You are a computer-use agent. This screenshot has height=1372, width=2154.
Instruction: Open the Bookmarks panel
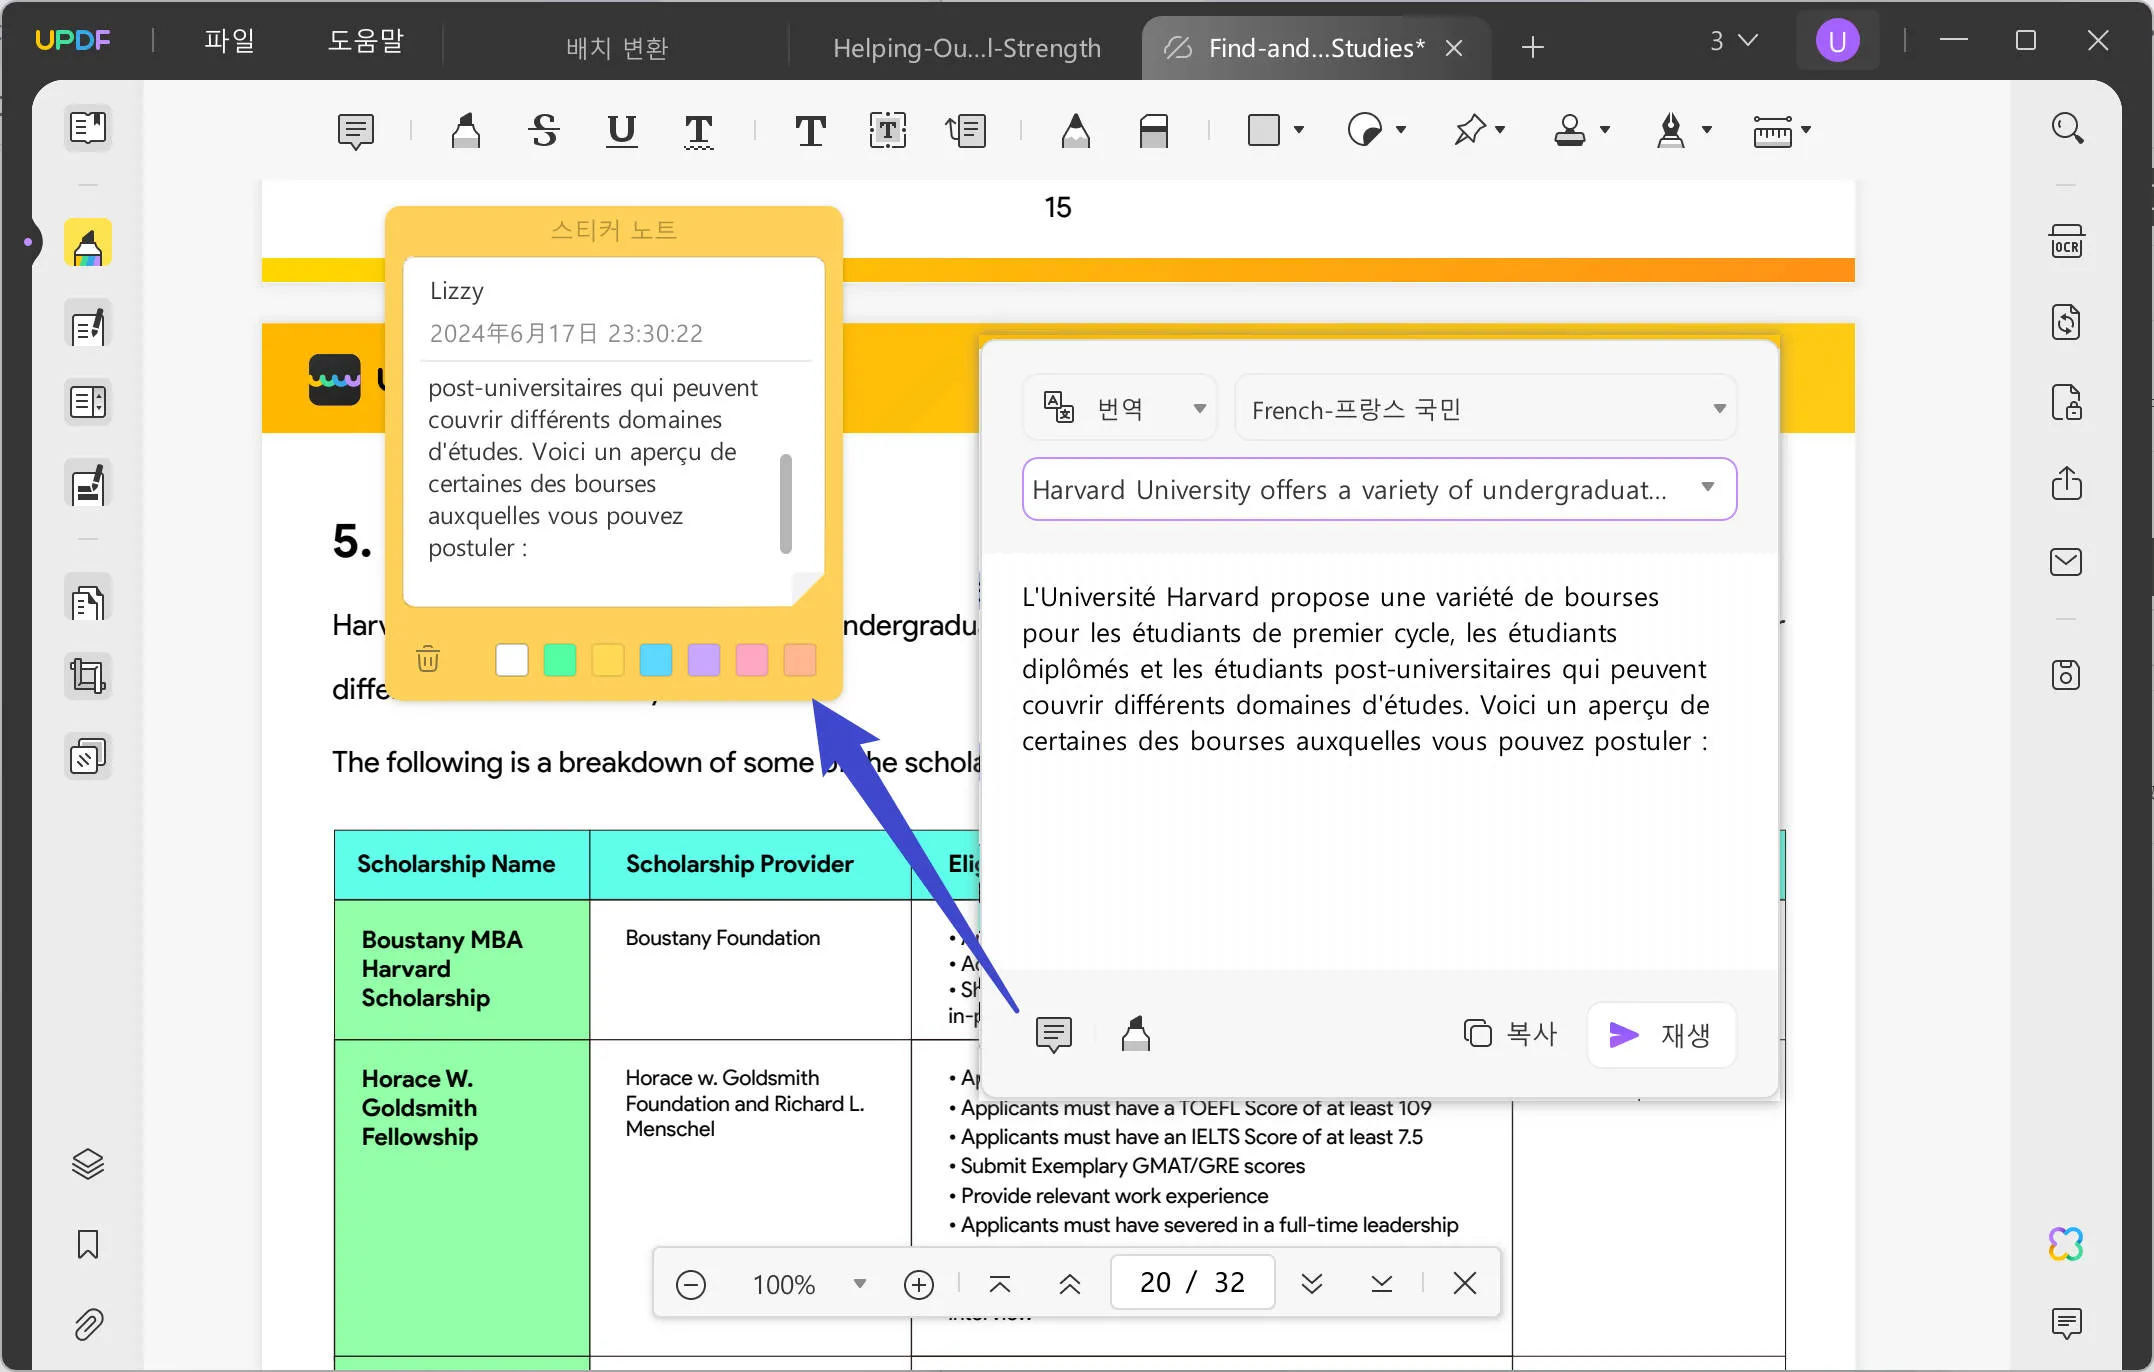(88, 1245)
